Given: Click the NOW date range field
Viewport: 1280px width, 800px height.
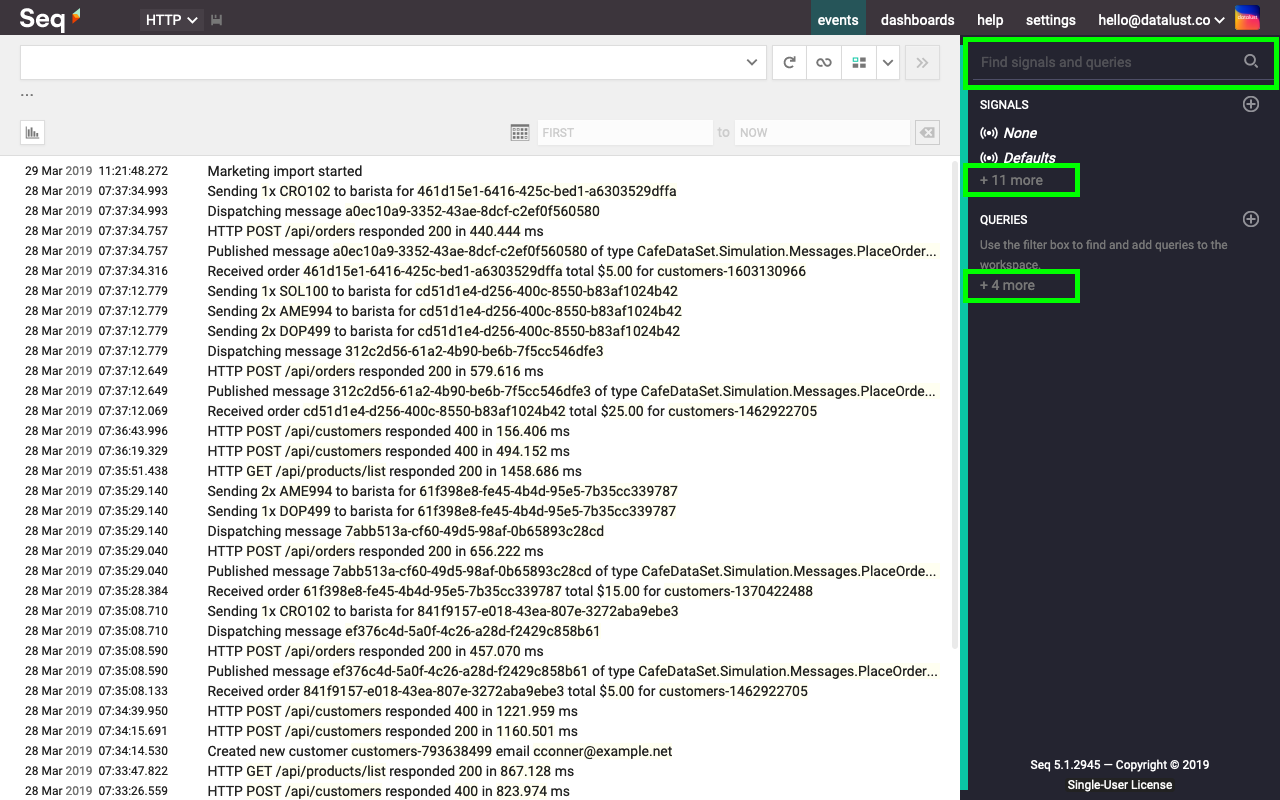Looking at the screenshot, I should (x=822, y=132).
